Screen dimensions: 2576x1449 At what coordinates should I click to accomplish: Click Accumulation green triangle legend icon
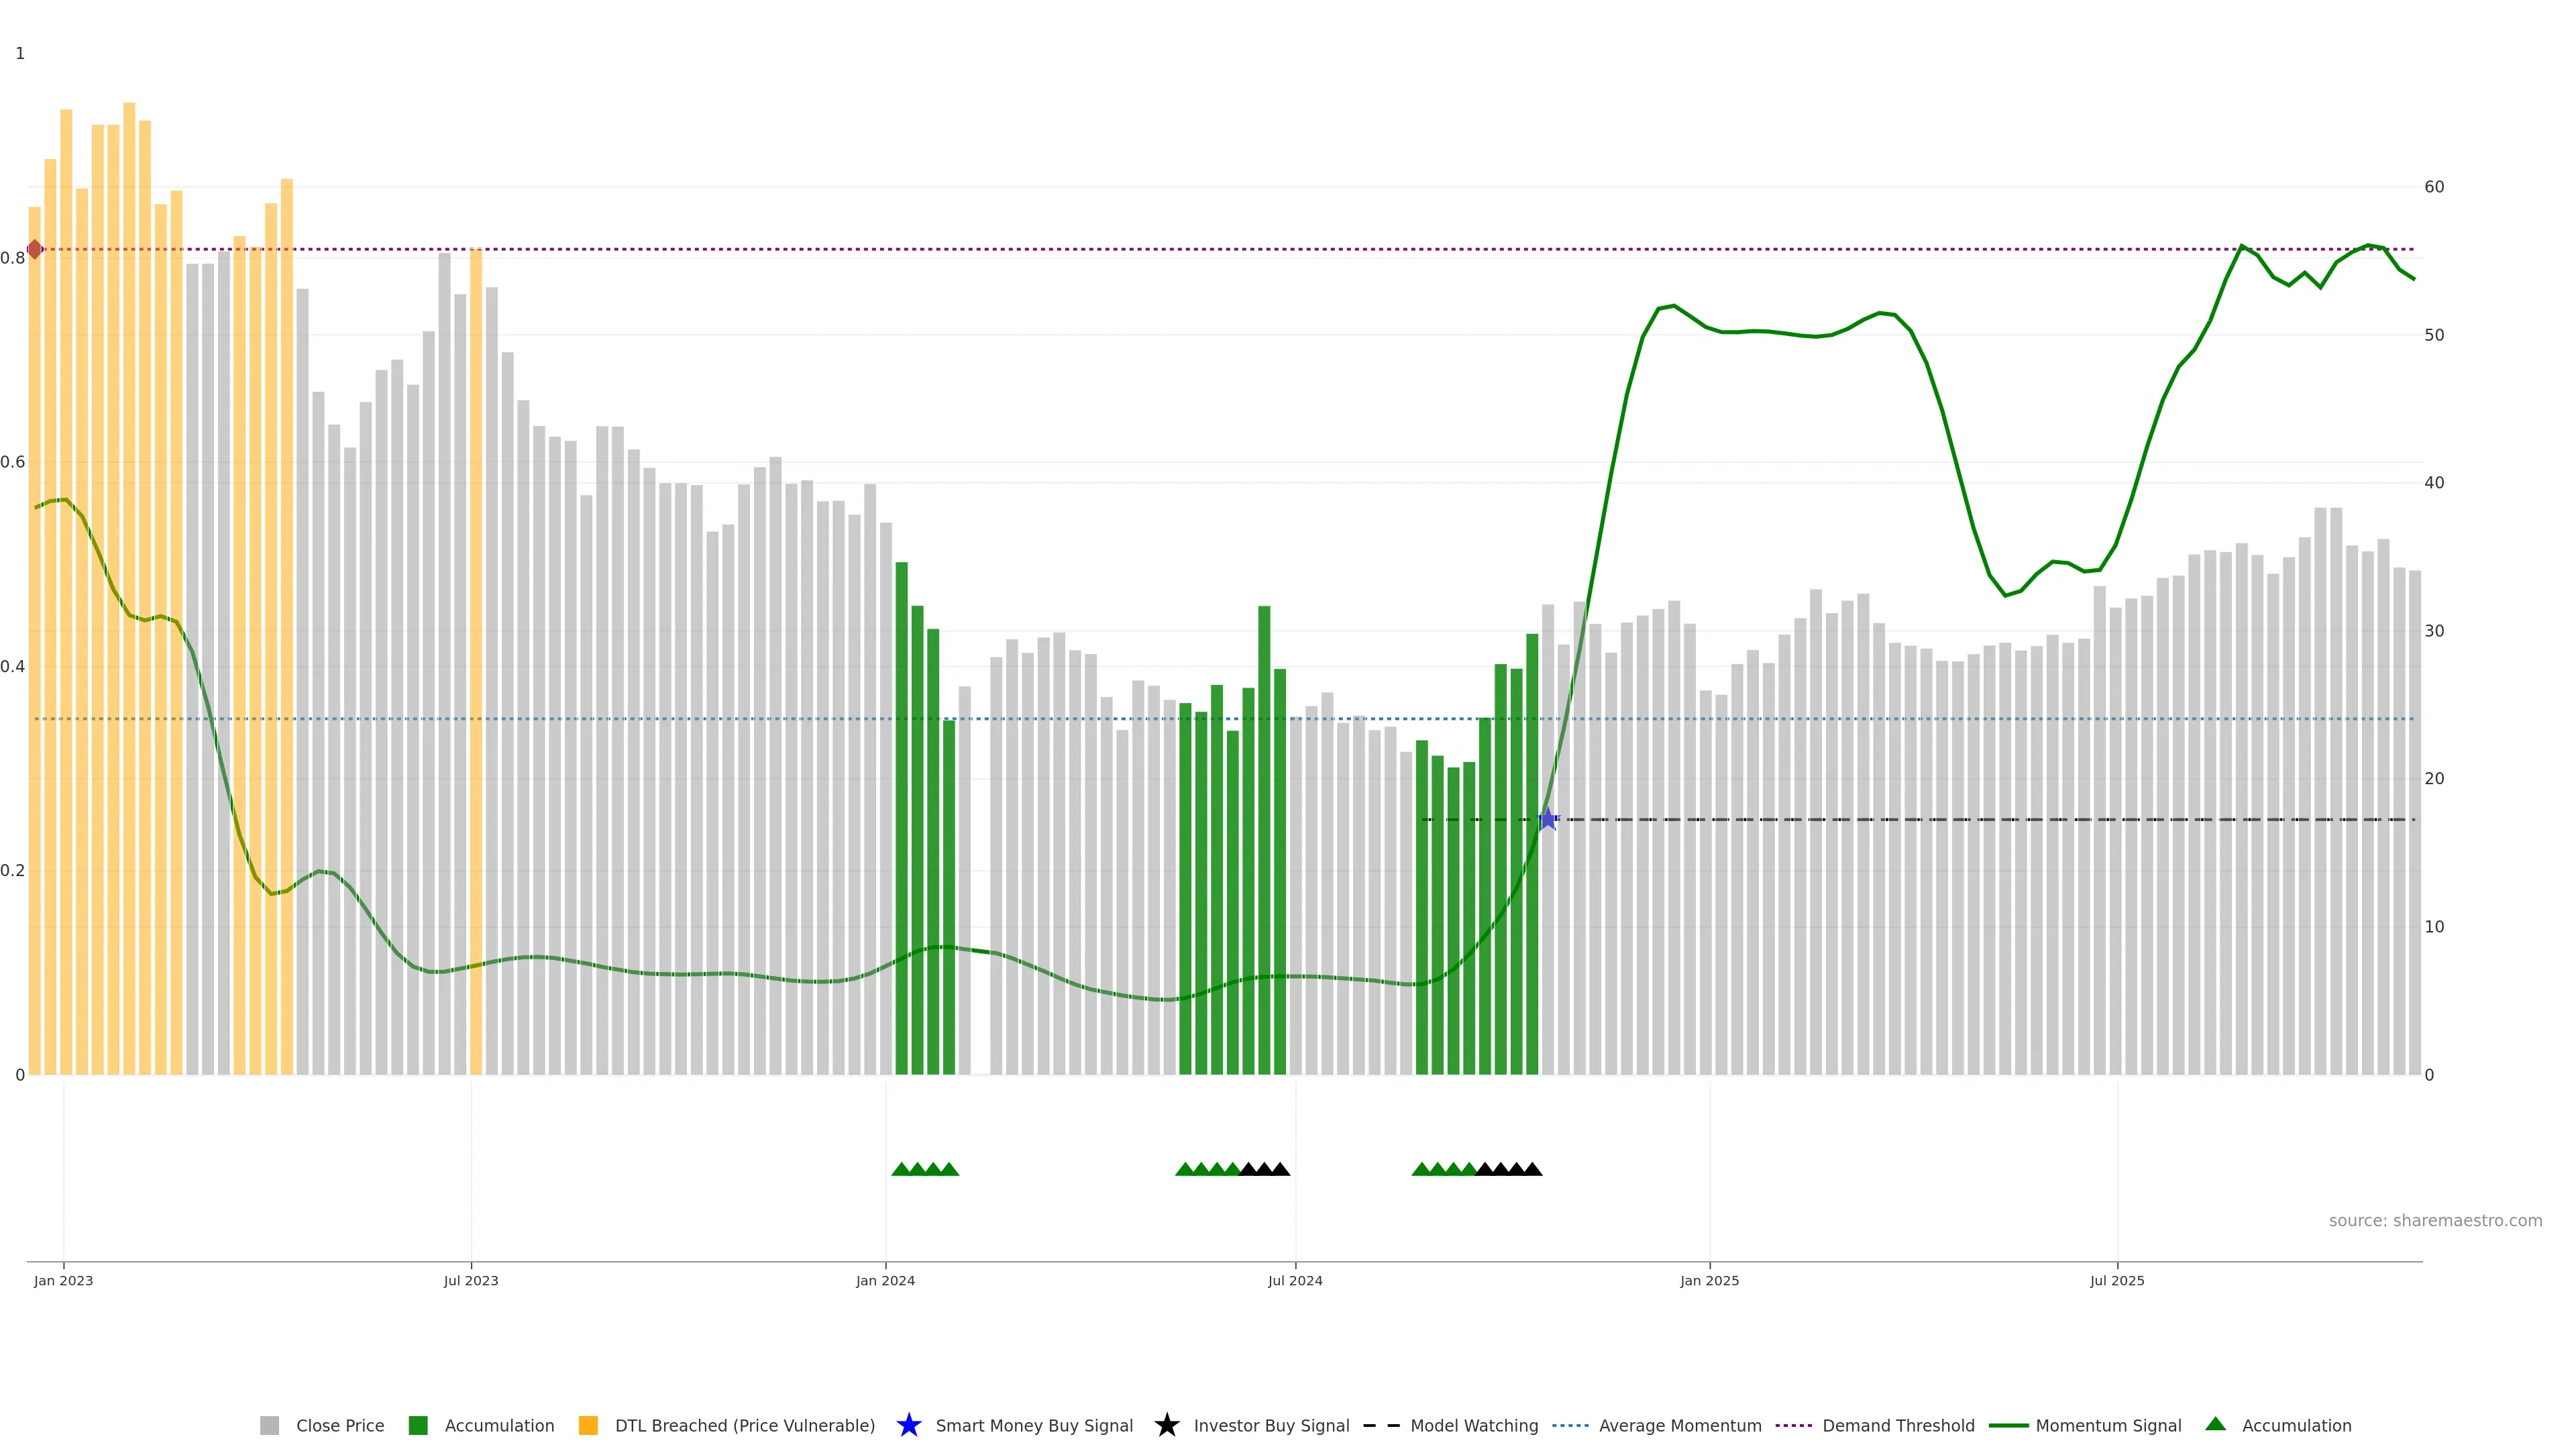tap(2215, 1424)
